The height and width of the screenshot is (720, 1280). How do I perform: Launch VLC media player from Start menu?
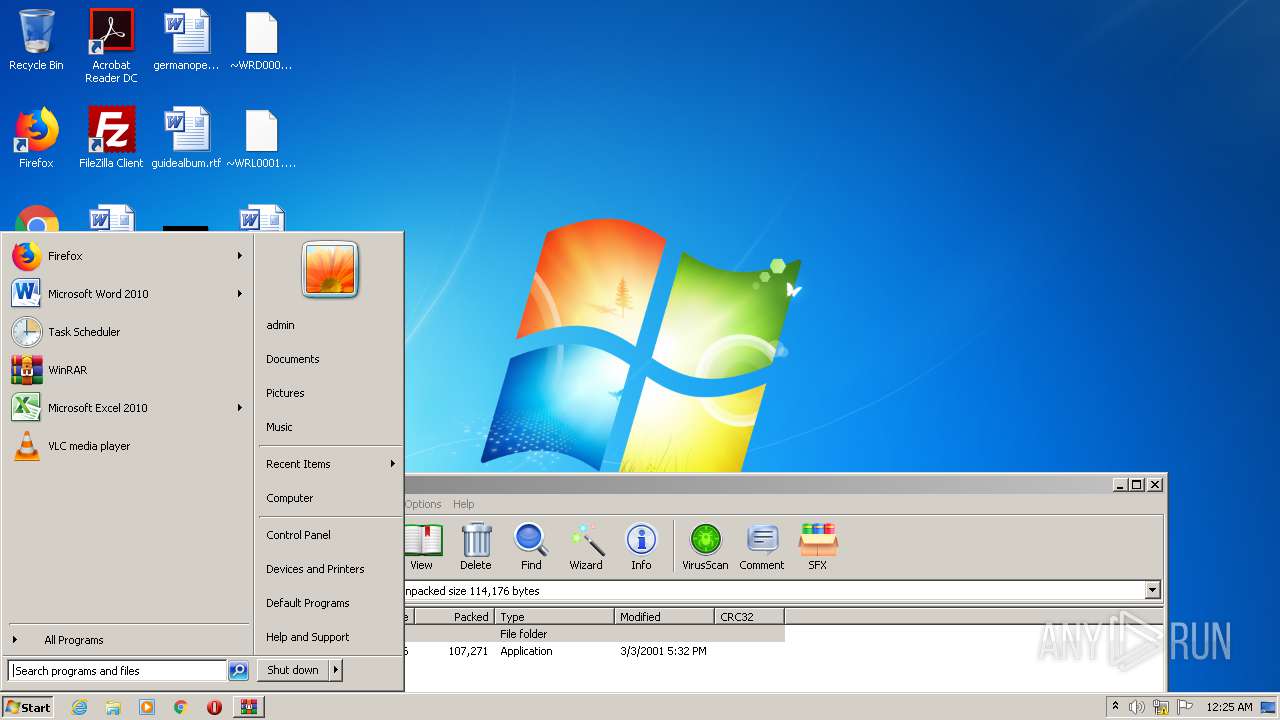128,446
